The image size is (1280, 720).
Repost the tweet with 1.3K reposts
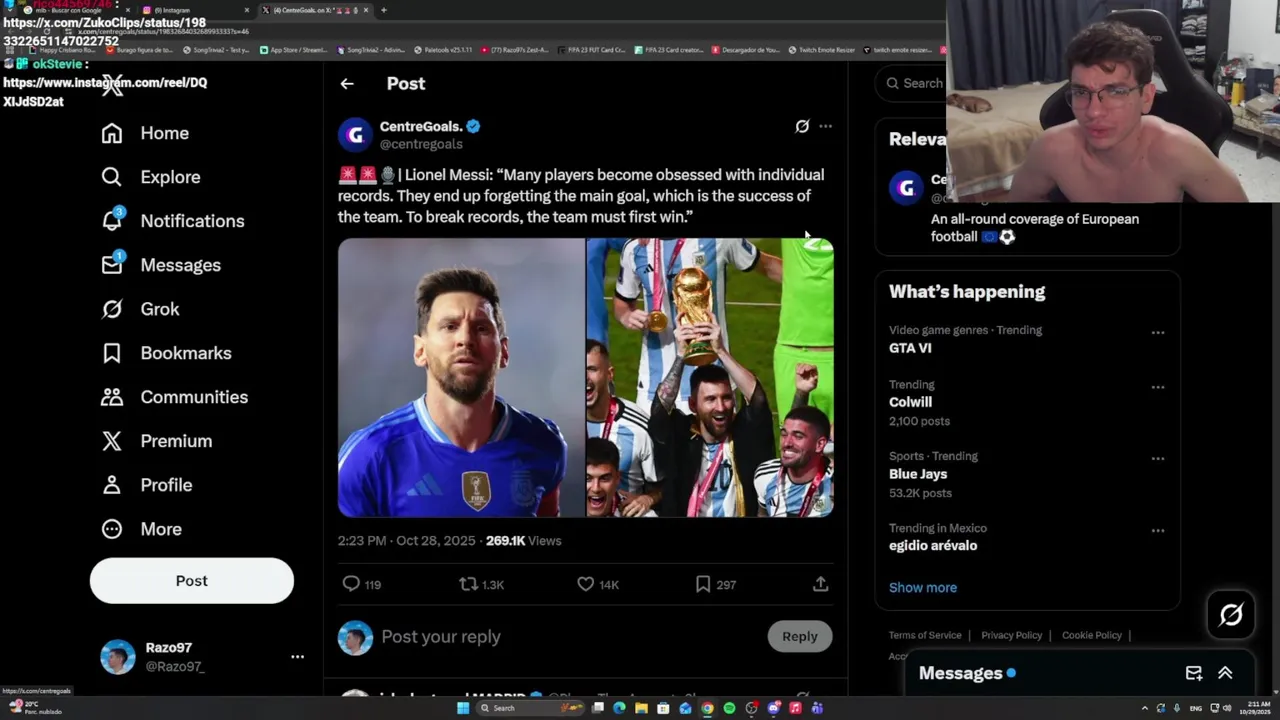coord(468,584)
